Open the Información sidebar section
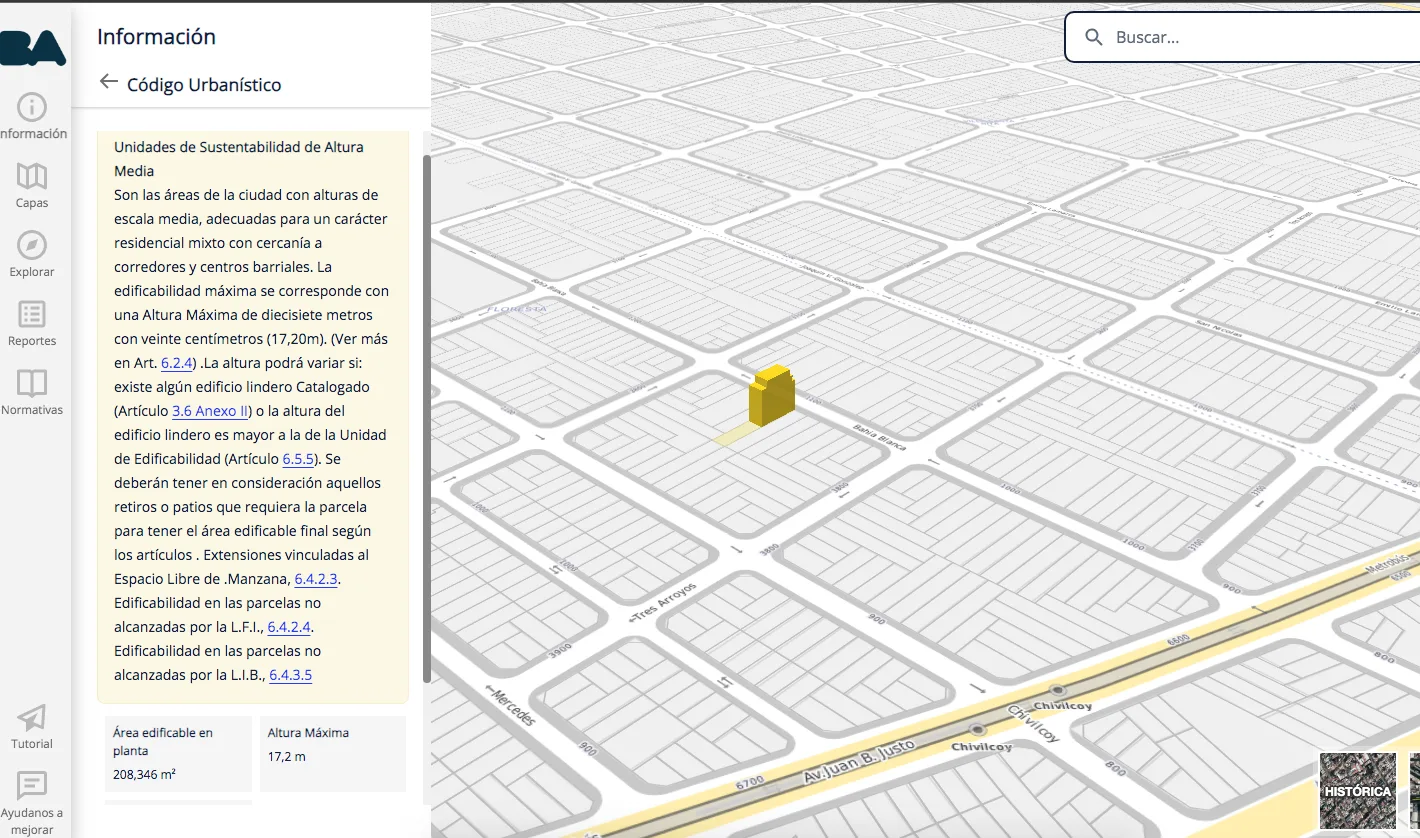 point(32,117)
